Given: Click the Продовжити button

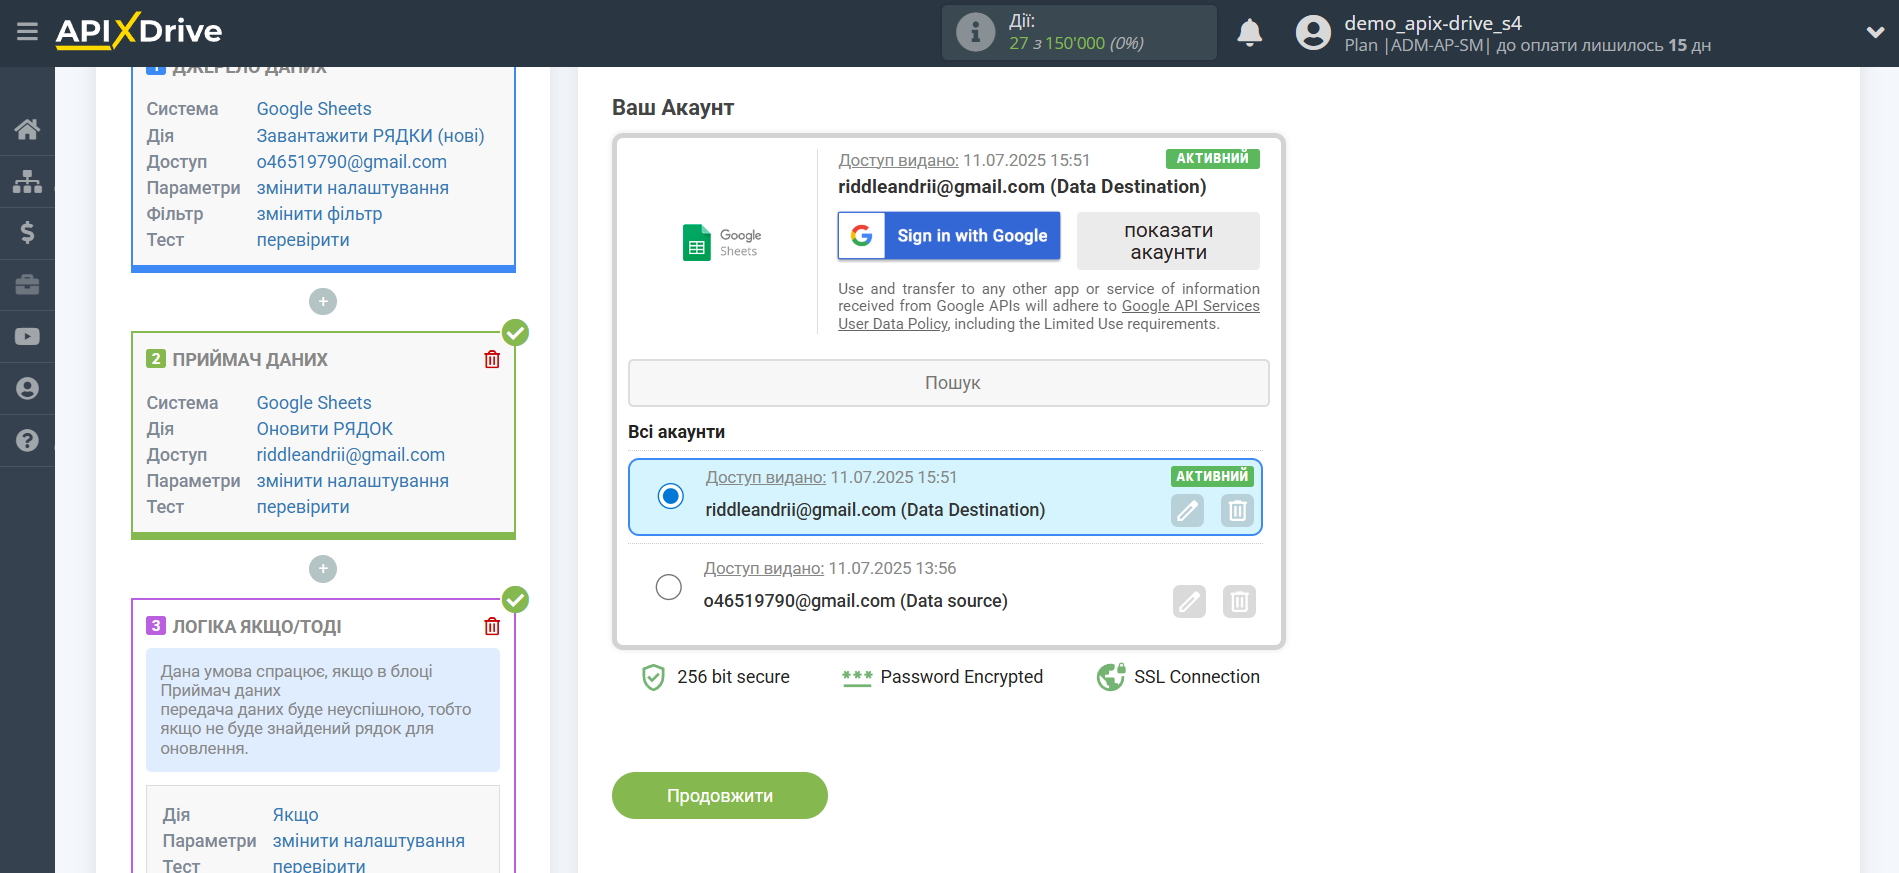Looking at the screenshot, I should (720, 796).
